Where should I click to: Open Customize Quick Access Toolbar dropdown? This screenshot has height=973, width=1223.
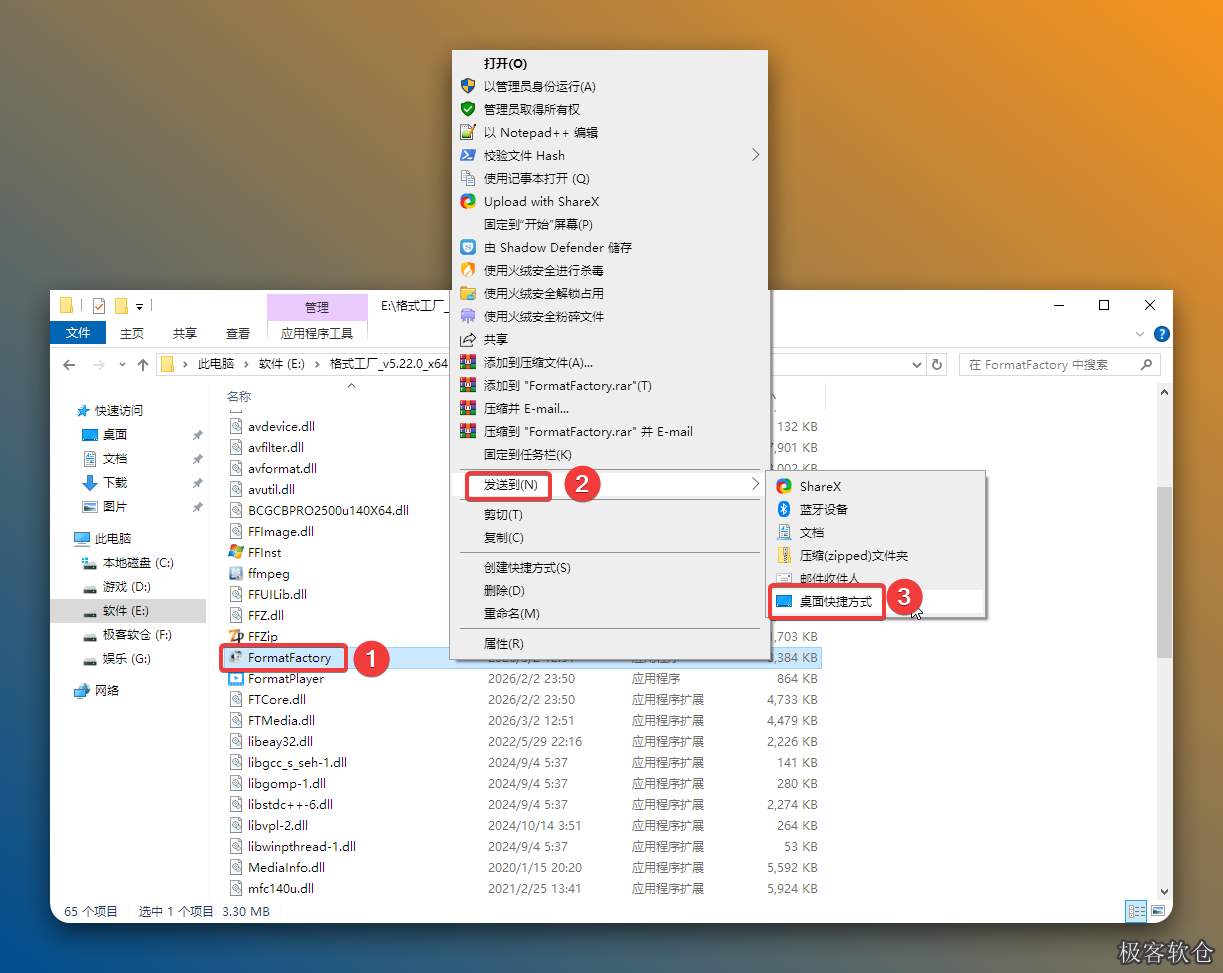140,306
